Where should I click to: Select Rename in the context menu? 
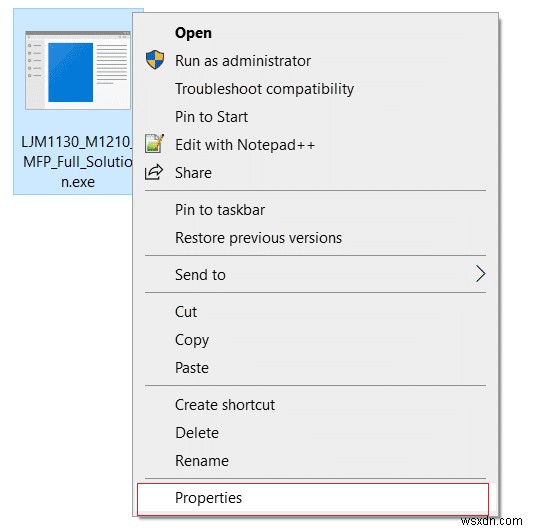[x=202, y=461]
